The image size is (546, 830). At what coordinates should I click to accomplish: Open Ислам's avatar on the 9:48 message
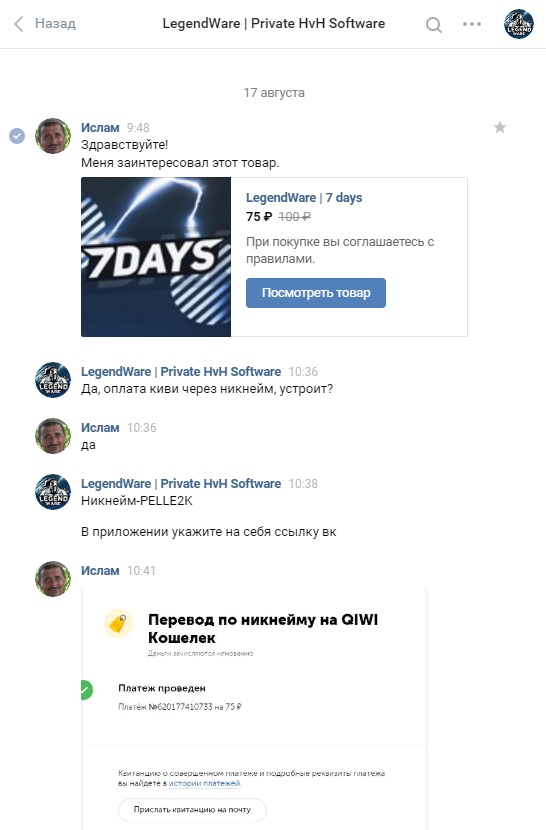[x=53, y=136]
